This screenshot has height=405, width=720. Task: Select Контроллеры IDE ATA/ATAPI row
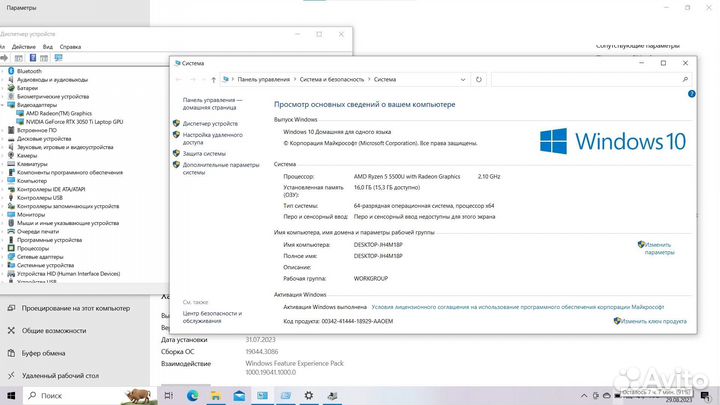tap(51, 189)
